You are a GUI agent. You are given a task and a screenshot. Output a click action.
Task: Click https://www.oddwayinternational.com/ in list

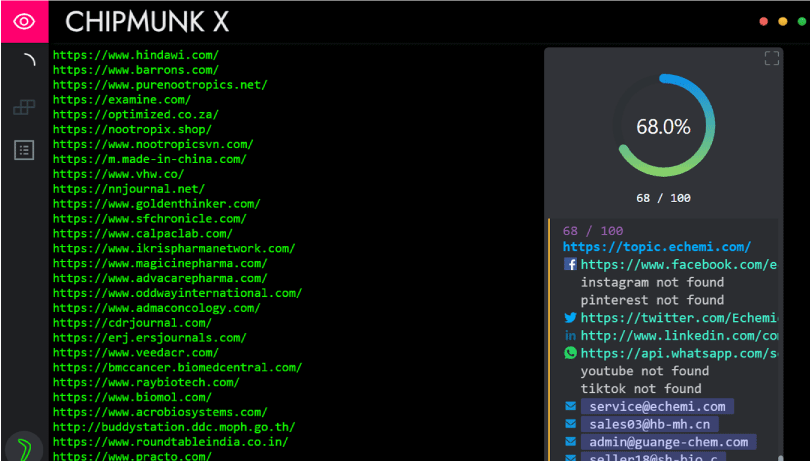point(177,294)
